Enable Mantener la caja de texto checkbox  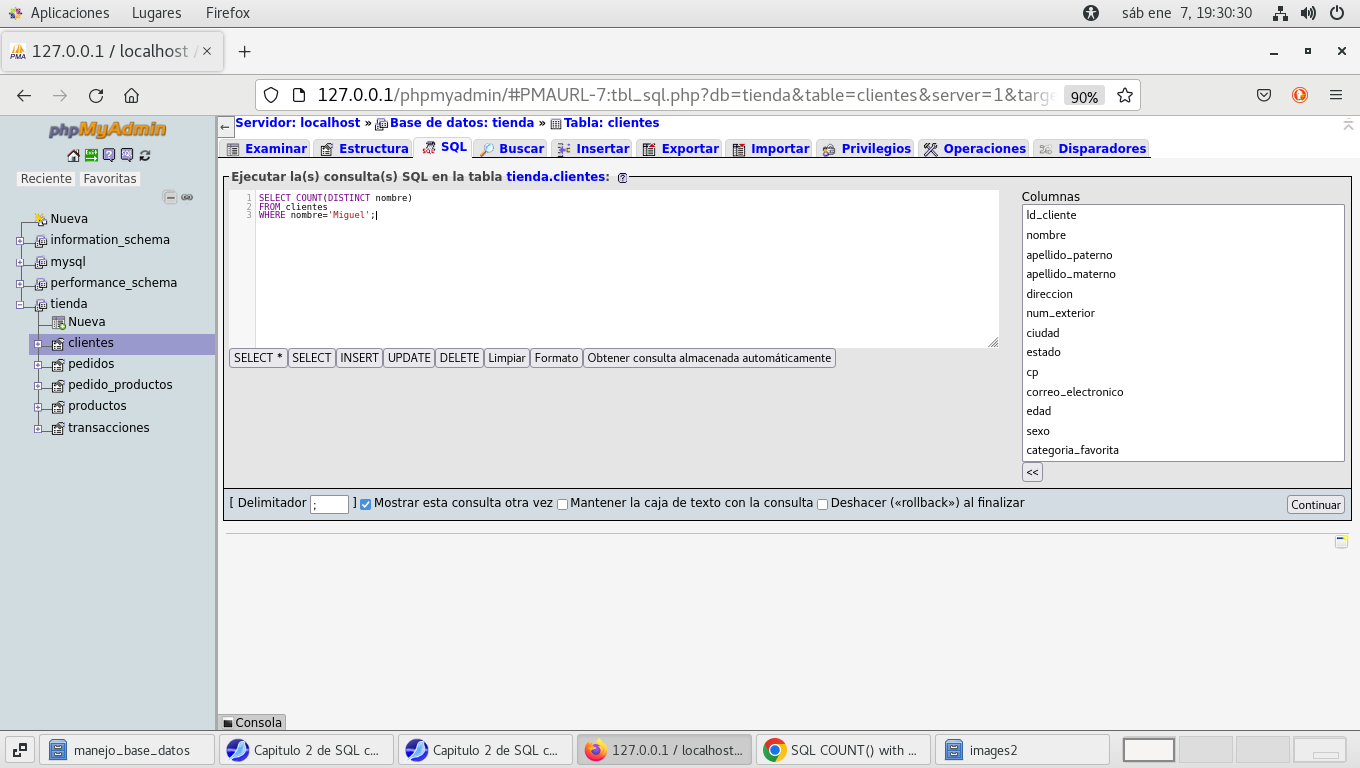562,504
